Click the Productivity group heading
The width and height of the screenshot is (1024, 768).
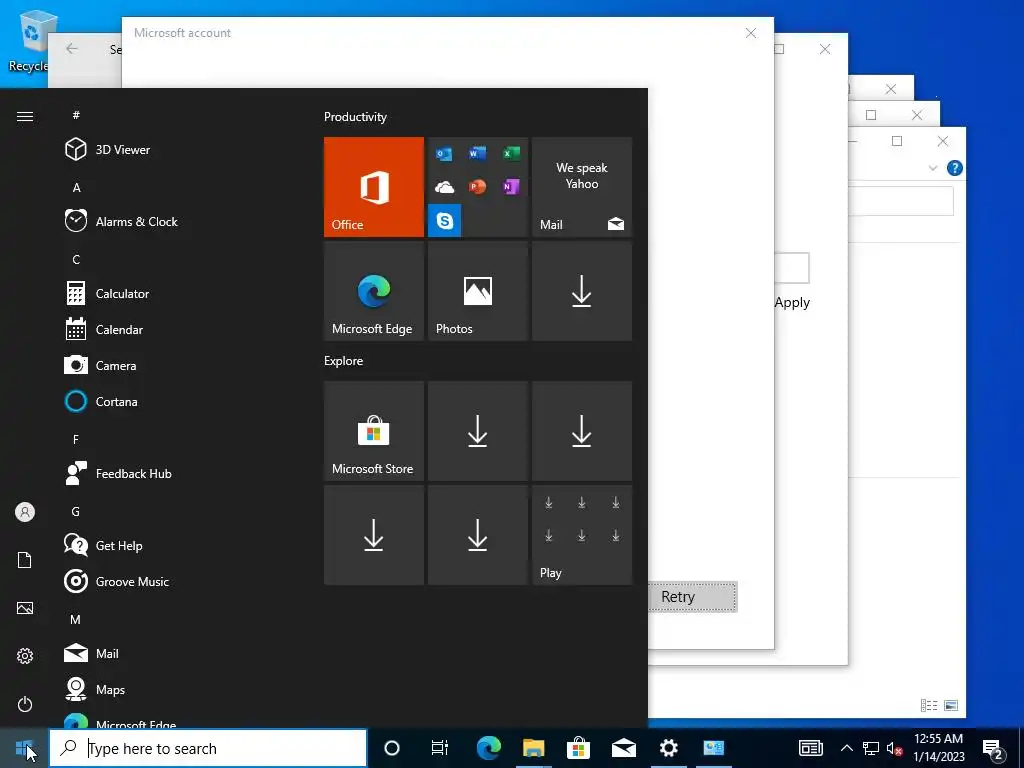pos(355,117)
